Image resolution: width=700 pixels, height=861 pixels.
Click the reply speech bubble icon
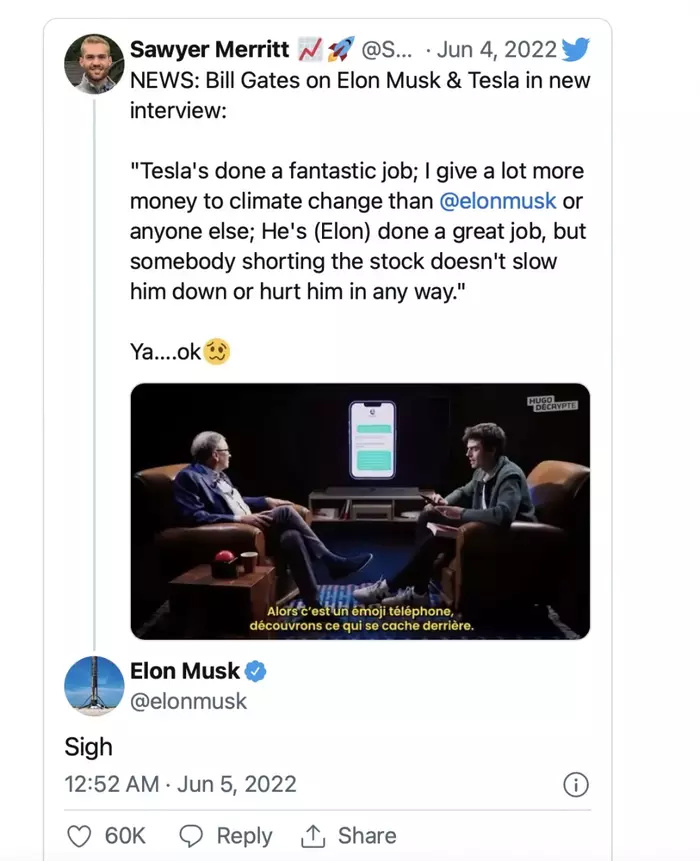click(x=191, y=836)
